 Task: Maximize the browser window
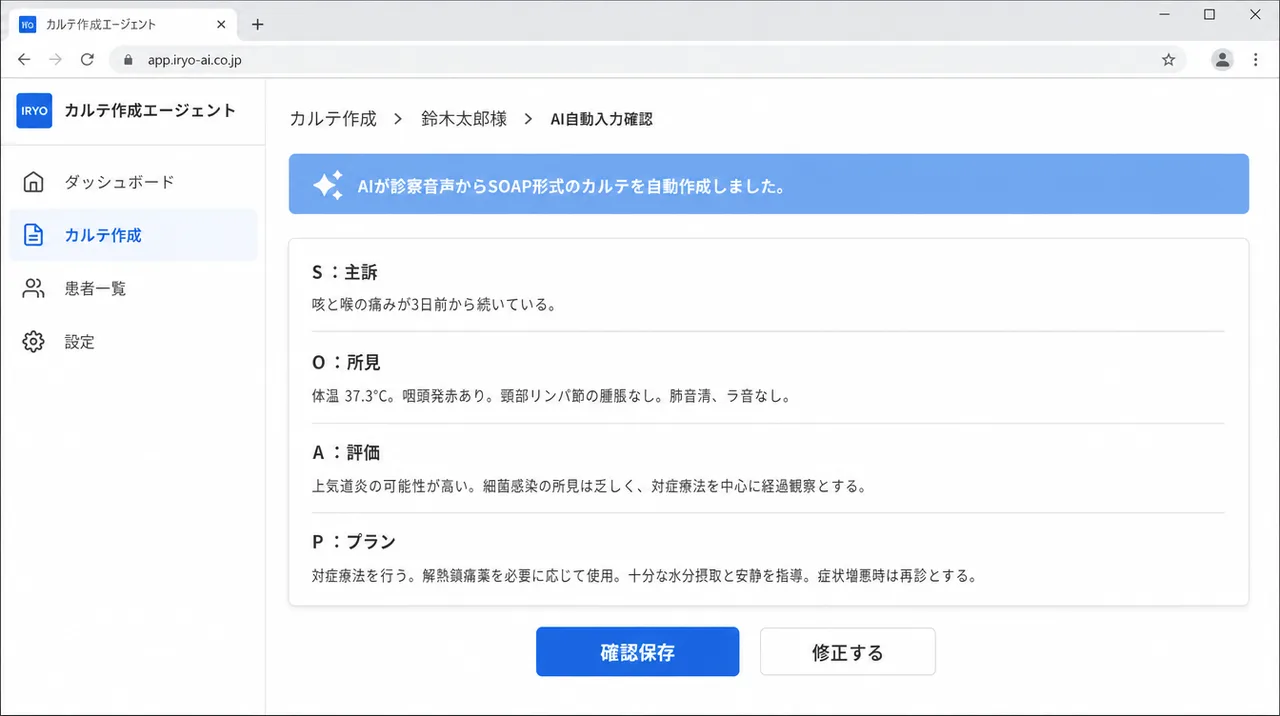pyautogui.click(x=1209, y=15)
